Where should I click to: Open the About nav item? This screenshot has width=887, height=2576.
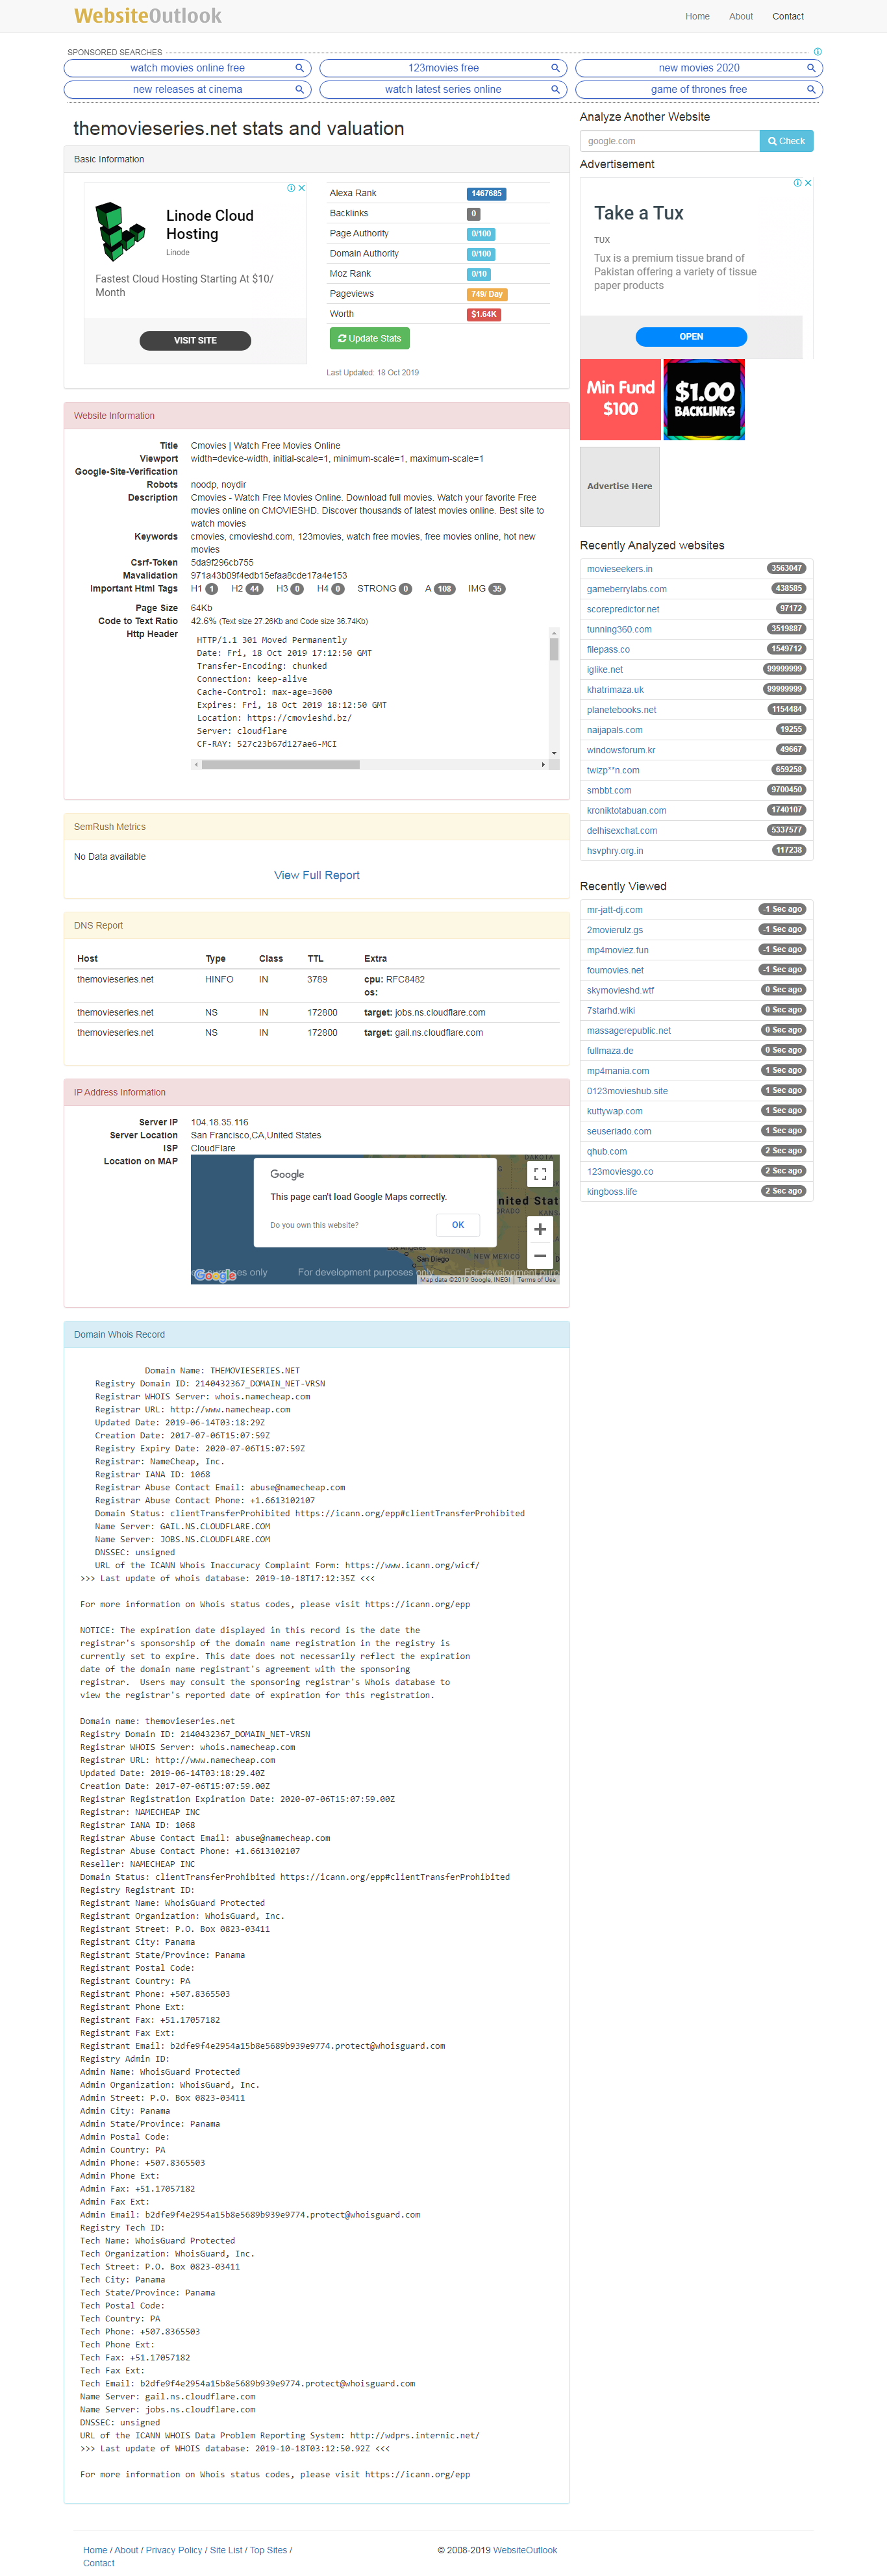click(741, 17)
